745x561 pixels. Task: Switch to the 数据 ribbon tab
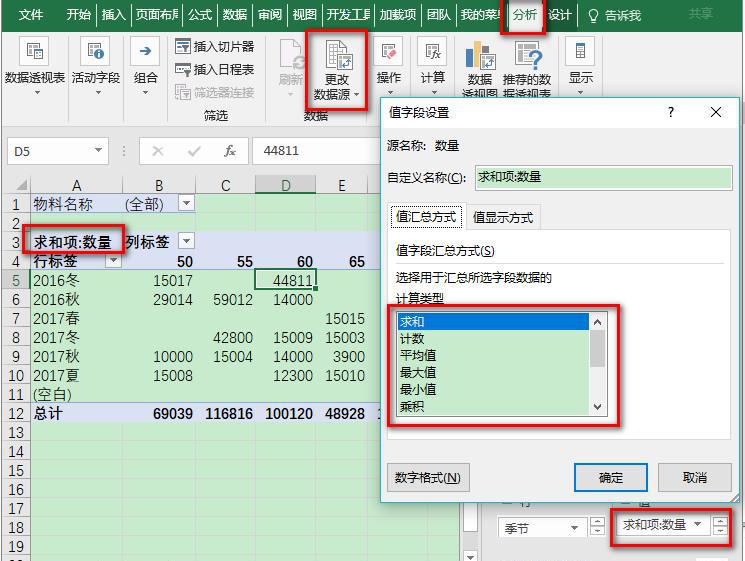[x=235, y=15]
